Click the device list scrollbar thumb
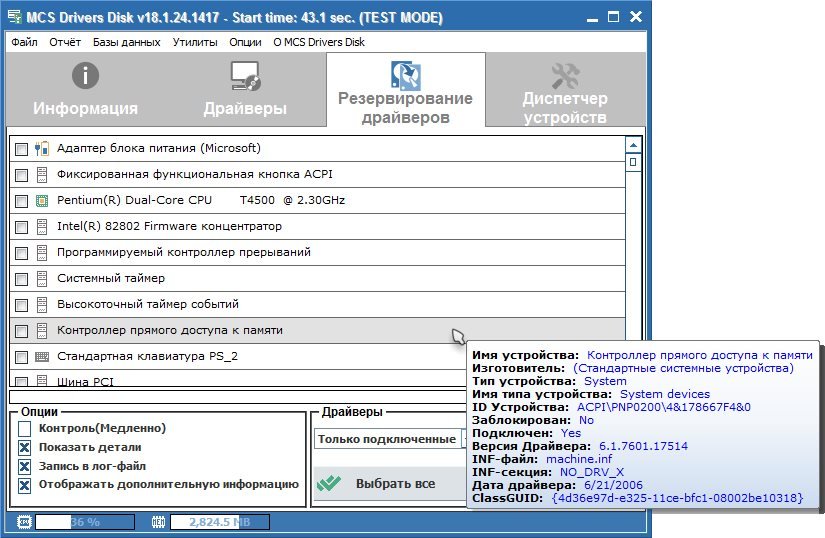Screen dimensions: 825x538 tap(633, 162)
